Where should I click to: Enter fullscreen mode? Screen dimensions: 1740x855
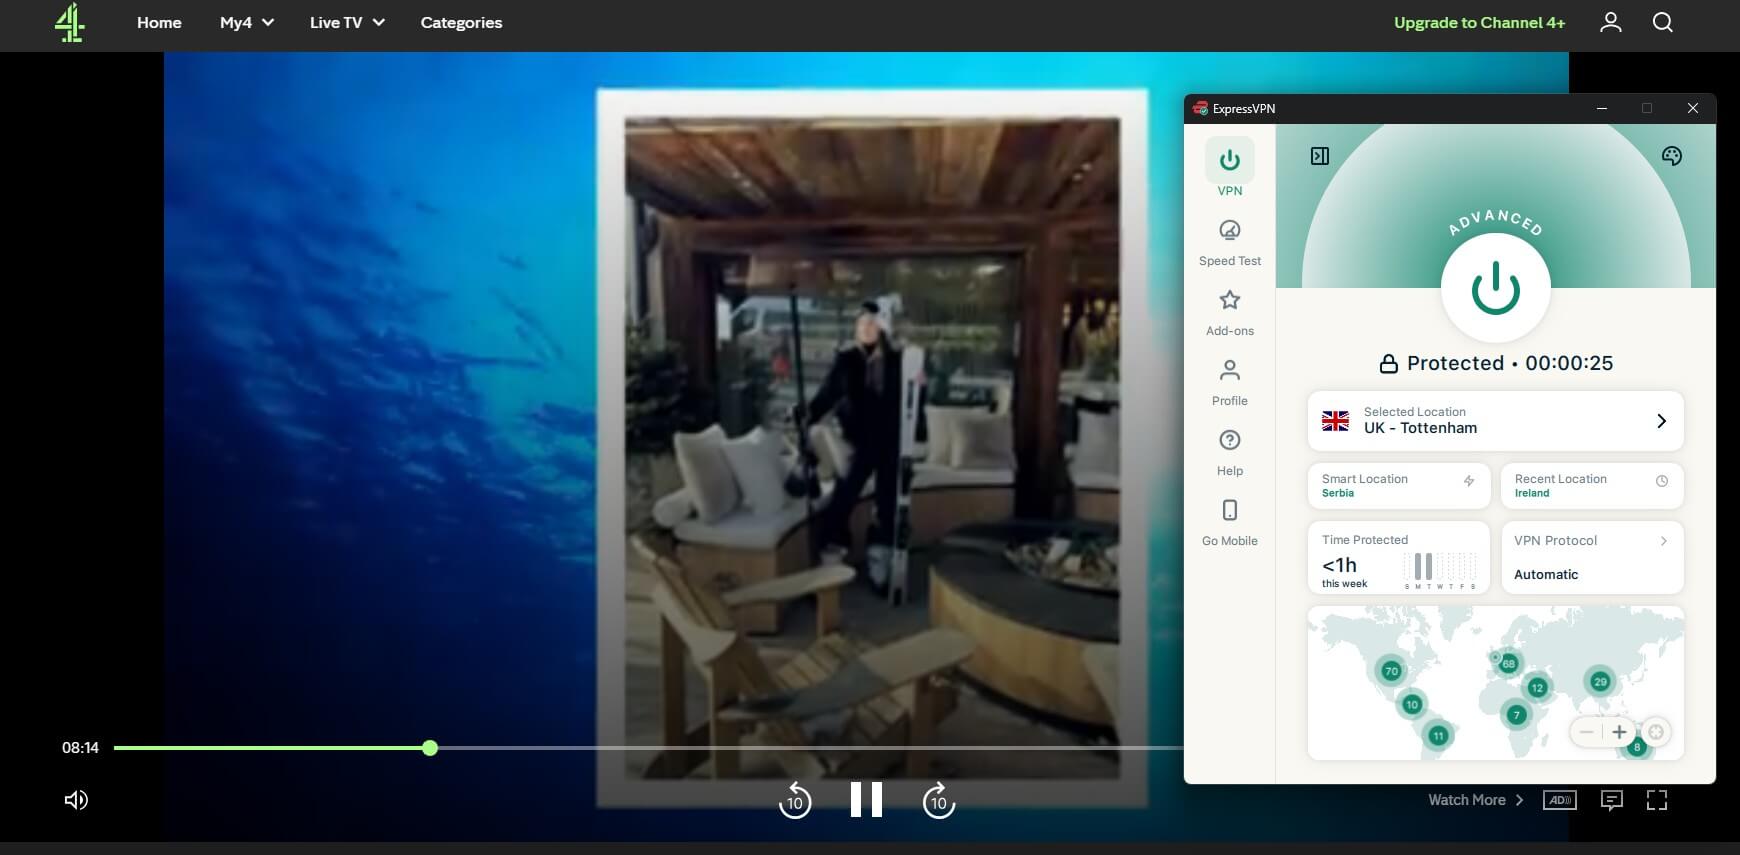(x=1657, y=800)
